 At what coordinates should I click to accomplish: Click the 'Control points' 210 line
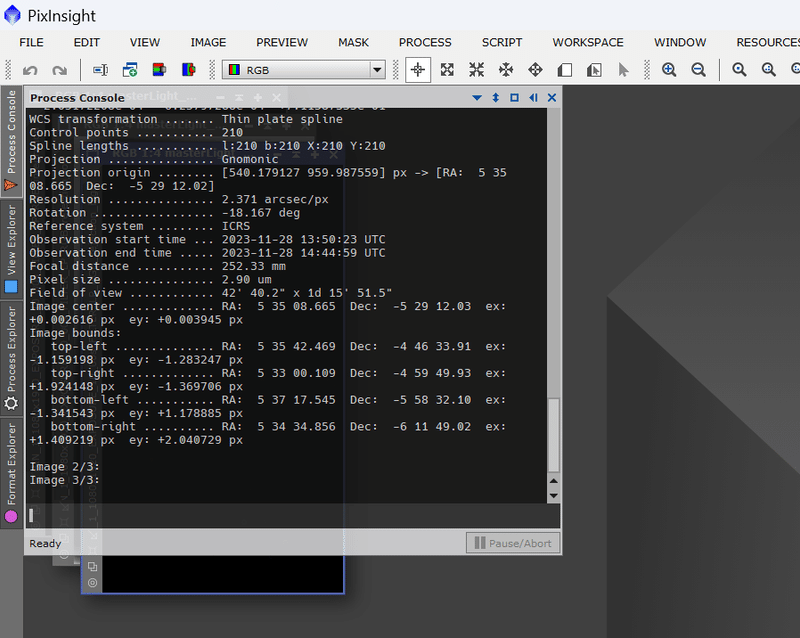[x=136, y=133]
